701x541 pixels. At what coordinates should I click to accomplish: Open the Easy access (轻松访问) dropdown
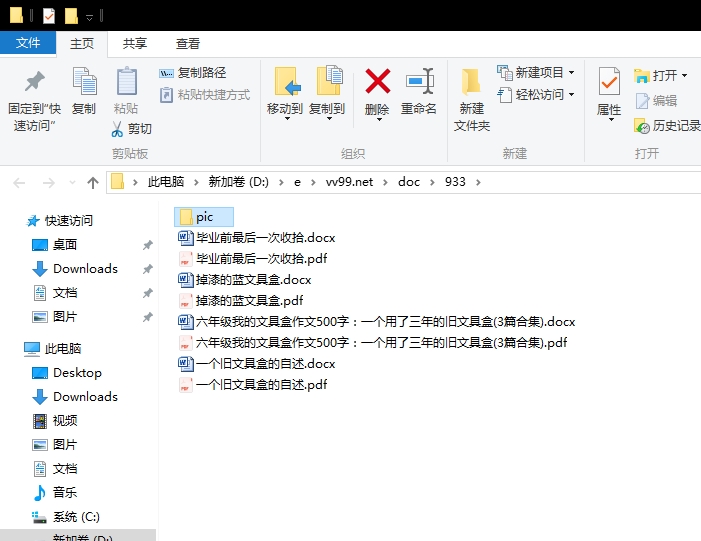[536, 95]
